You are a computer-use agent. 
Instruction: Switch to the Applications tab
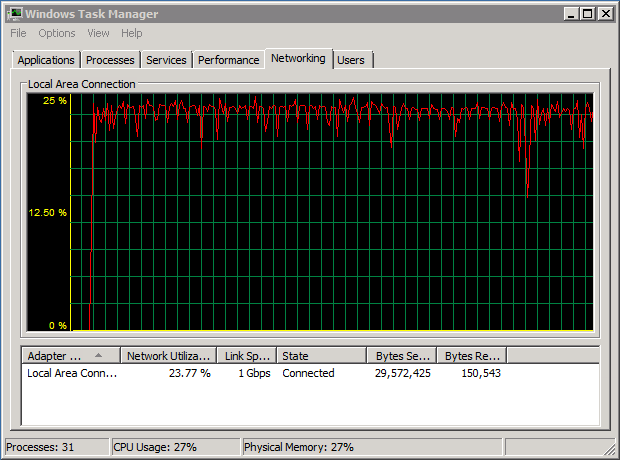(46, 60)
